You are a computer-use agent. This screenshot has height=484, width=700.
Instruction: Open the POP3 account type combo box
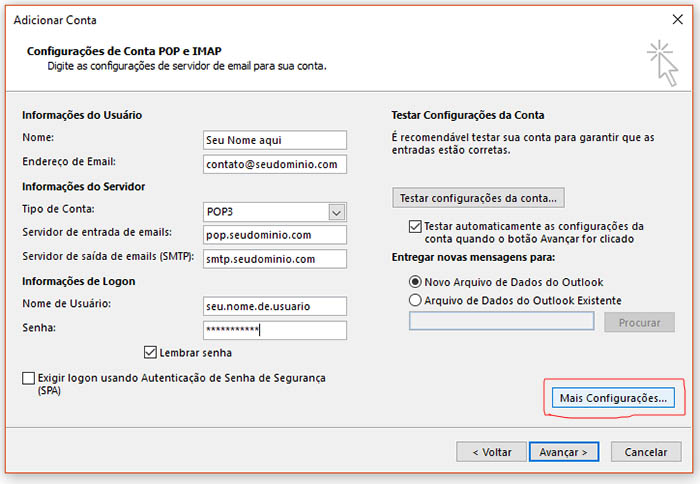pos(275,212)
